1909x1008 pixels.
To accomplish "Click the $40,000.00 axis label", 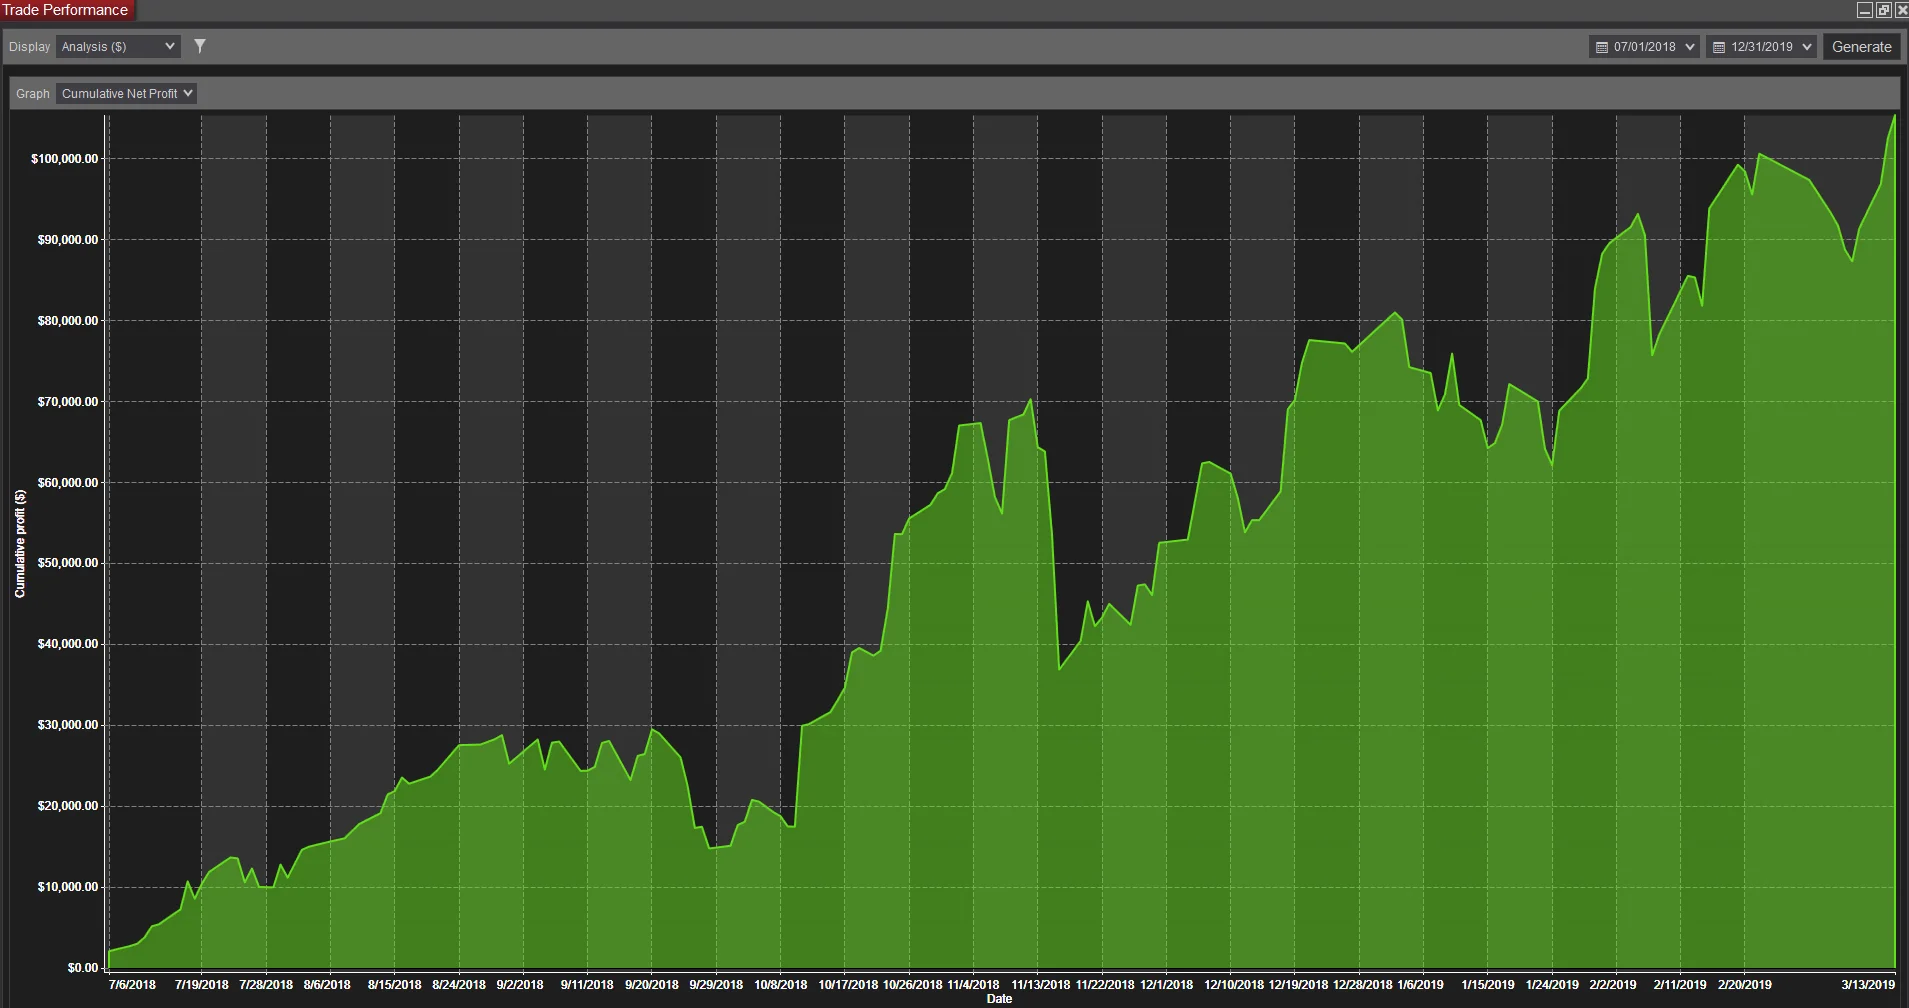I will pyautogui.click(x=68, y=644).
